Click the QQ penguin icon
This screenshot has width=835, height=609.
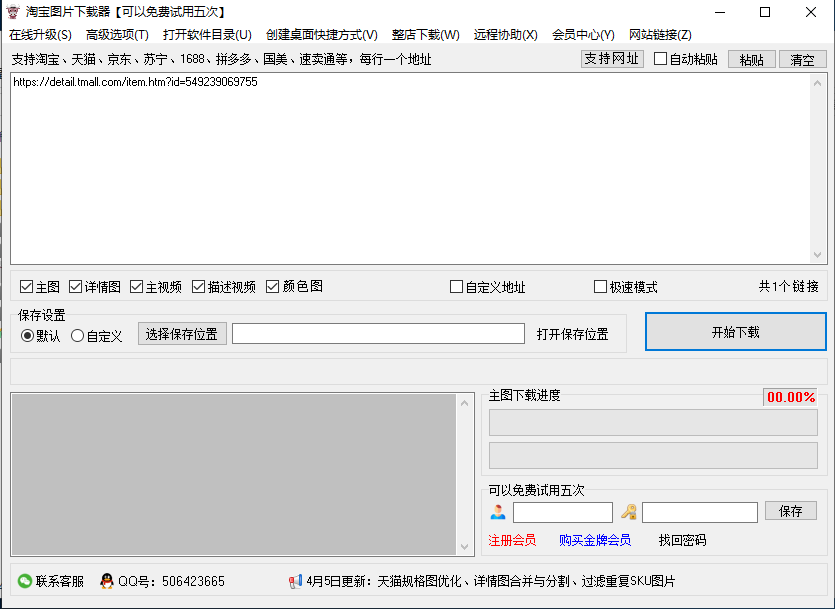pos(107,581)
